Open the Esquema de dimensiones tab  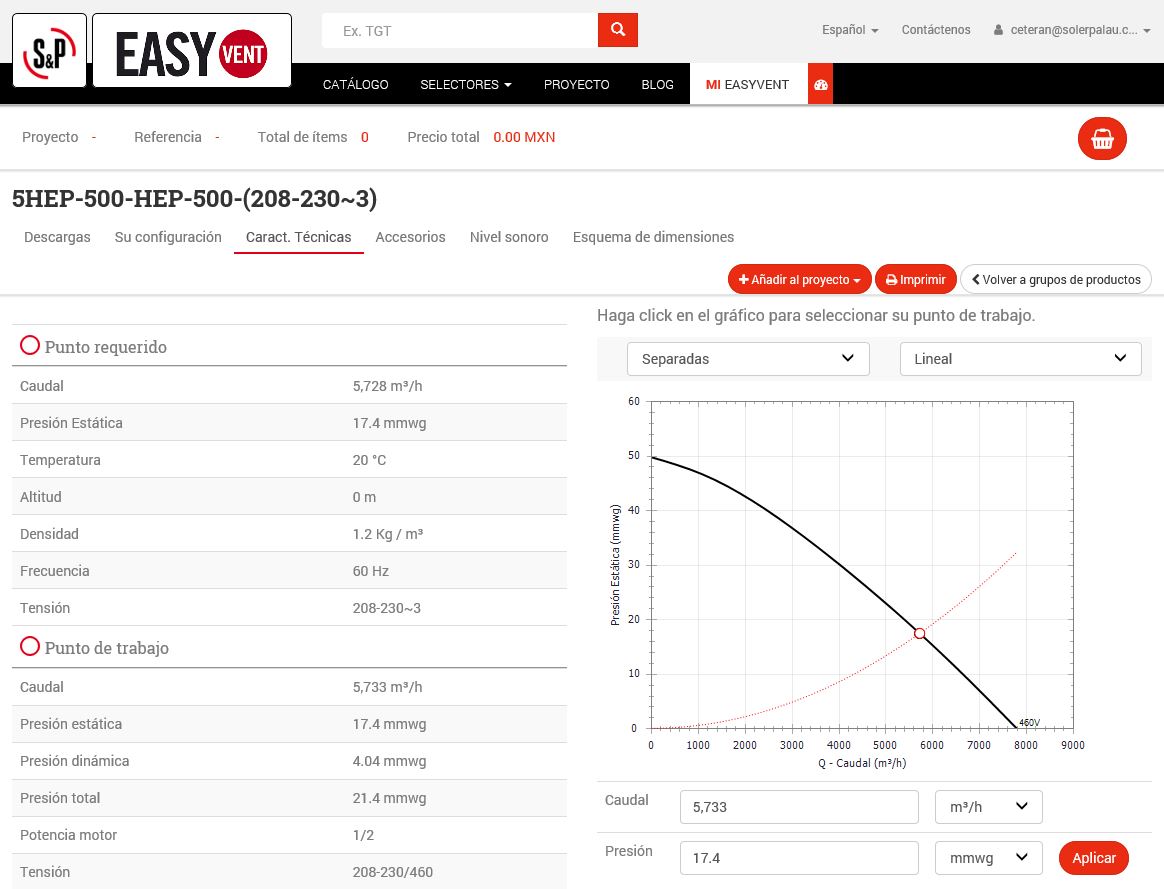click(x=653, y=237)
